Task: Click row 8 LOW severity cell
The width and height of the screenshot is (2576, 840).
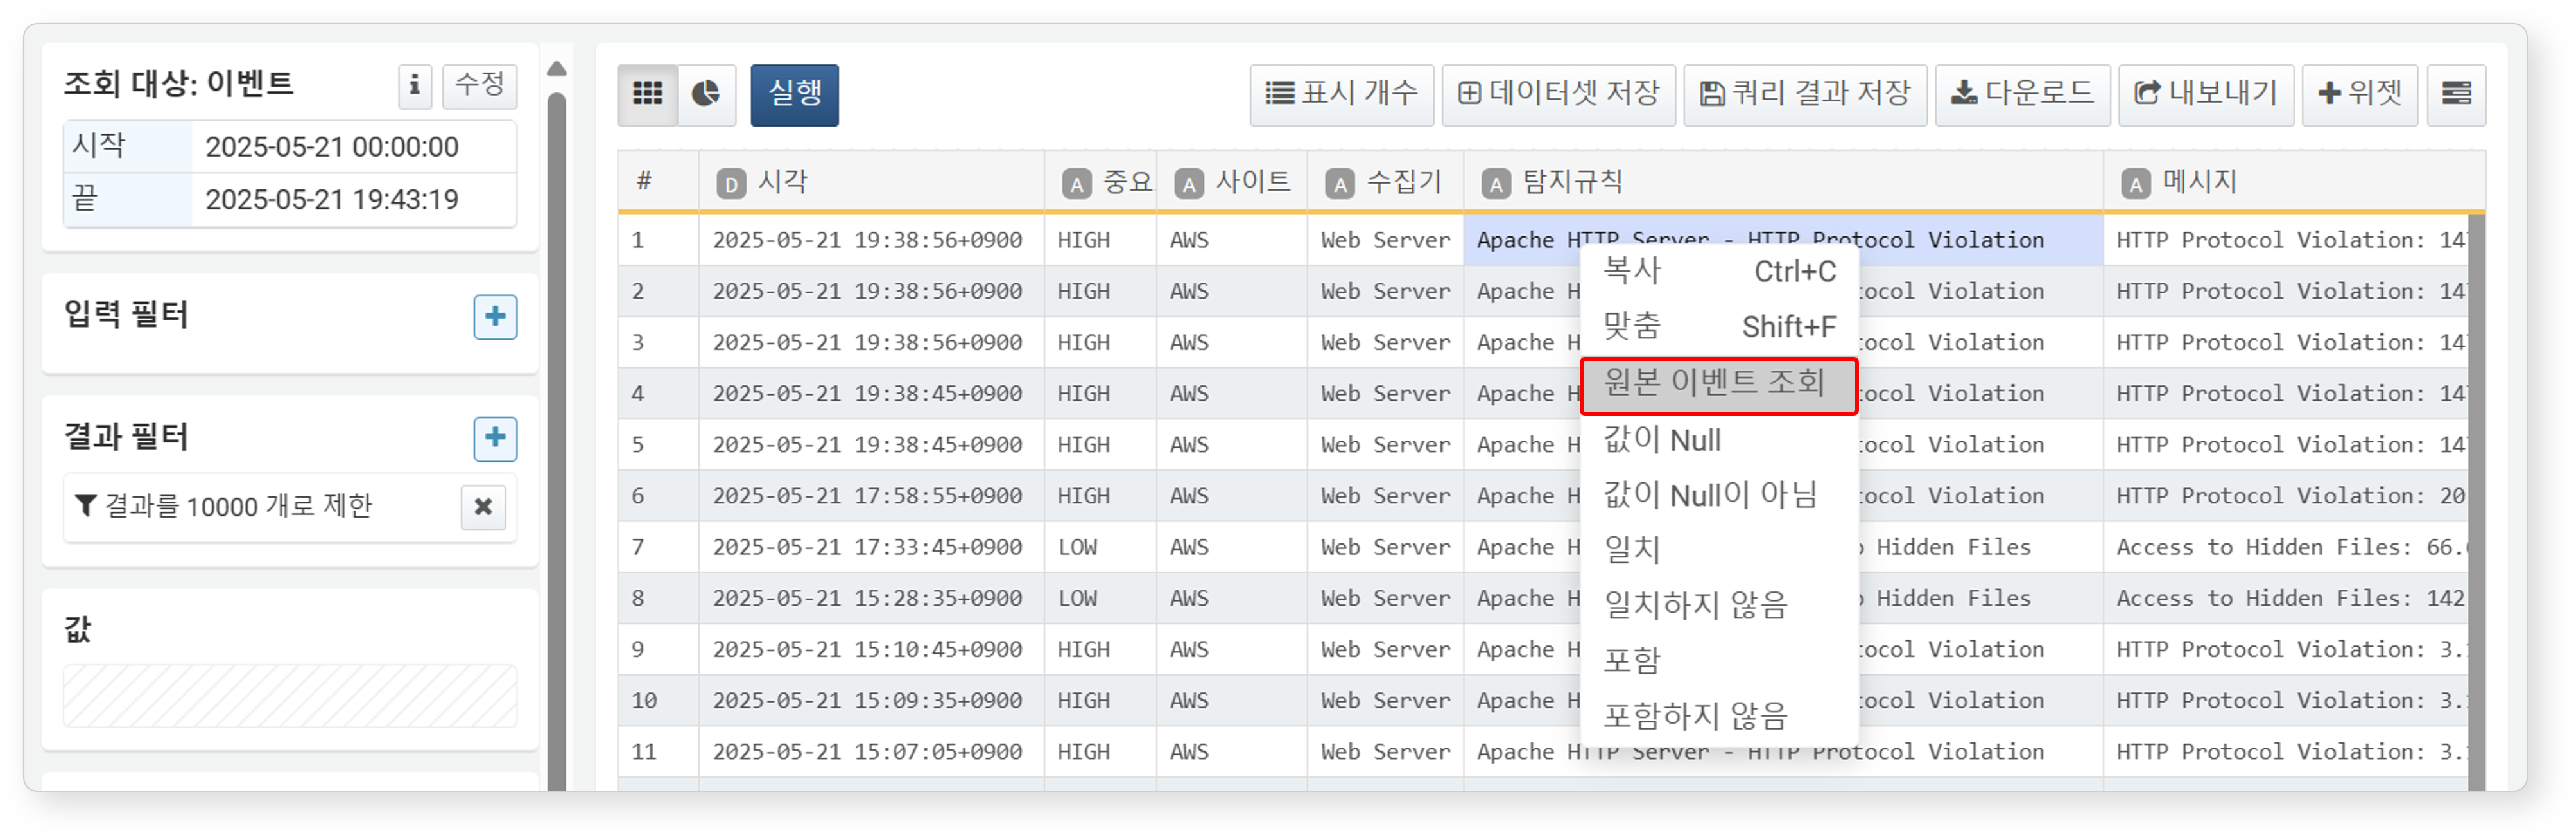Action: (x=1100, y=598)
